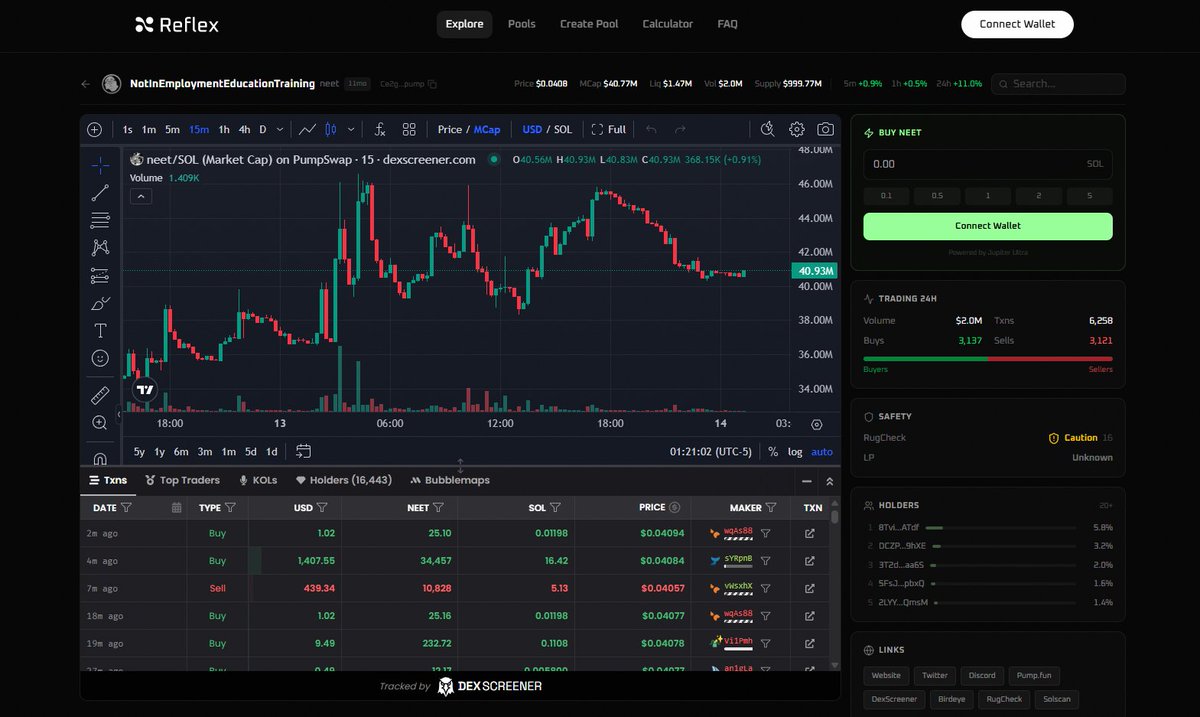Click the top Connect Wallet button

pos(1017,24)
